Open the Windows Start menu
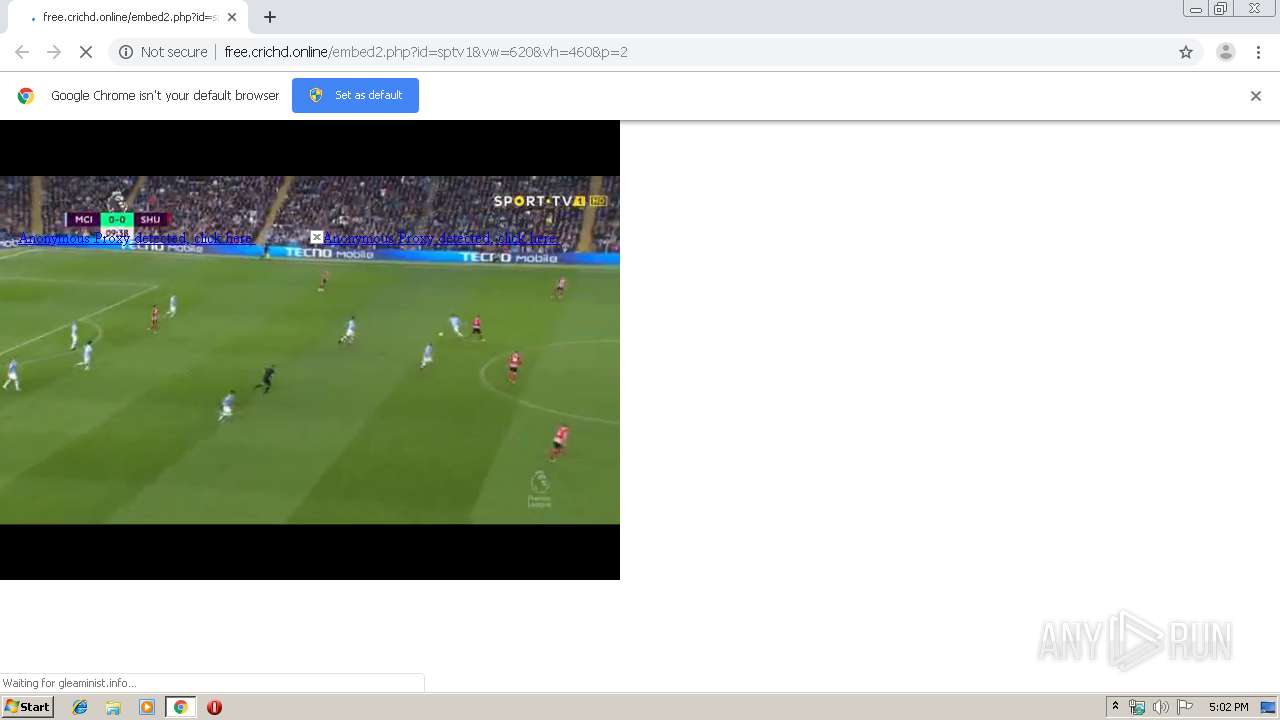The width and height of the screenshot is (1280, 720). pos(27,707)
